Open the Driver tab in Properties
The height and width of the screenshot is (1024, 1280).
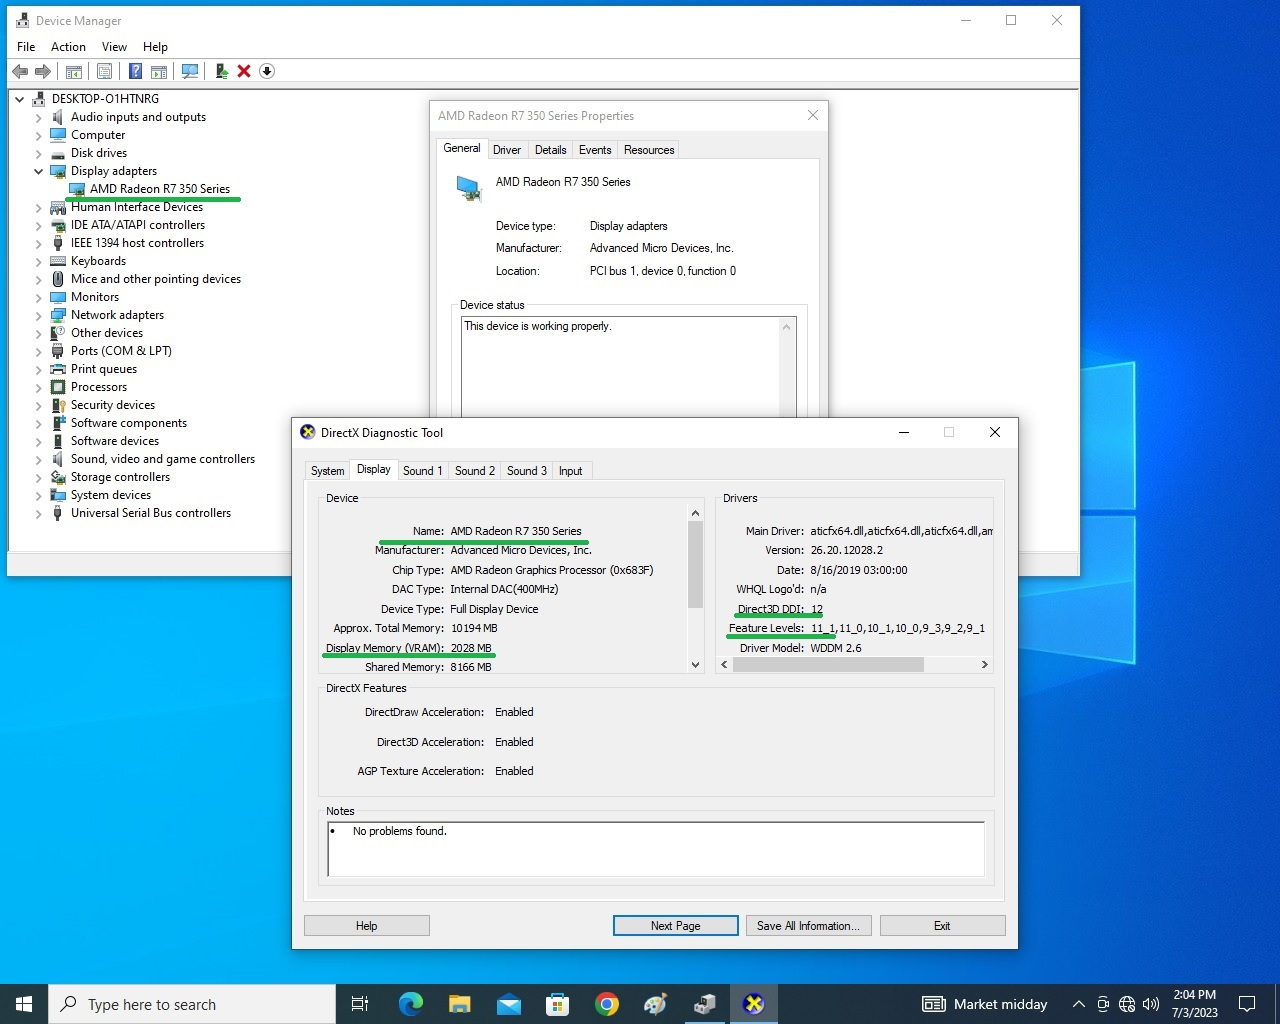point(507,150)
